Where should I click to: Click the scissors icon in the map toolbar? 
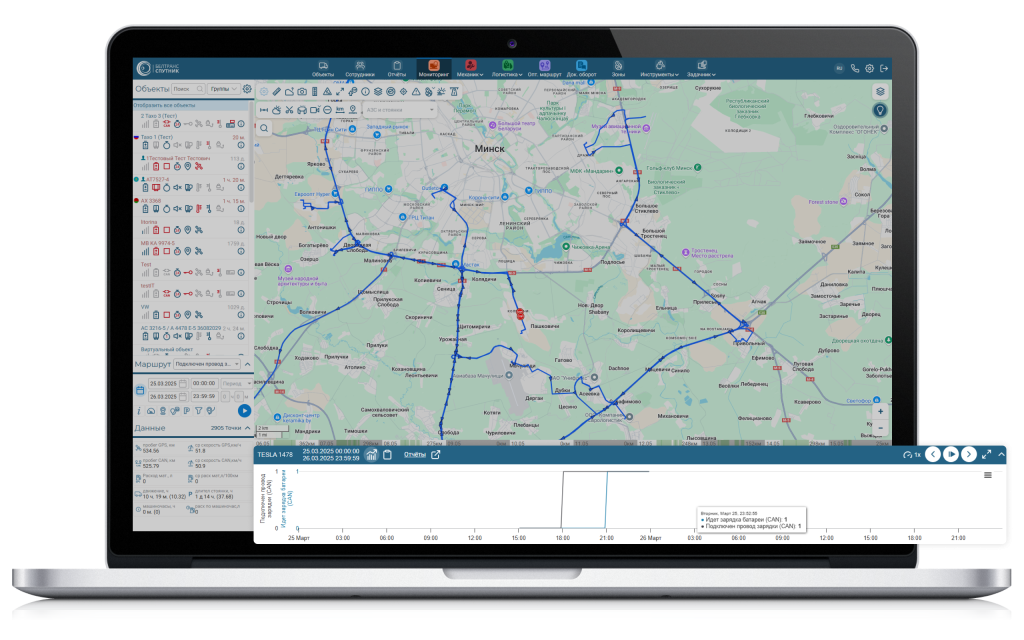[289, 109]
